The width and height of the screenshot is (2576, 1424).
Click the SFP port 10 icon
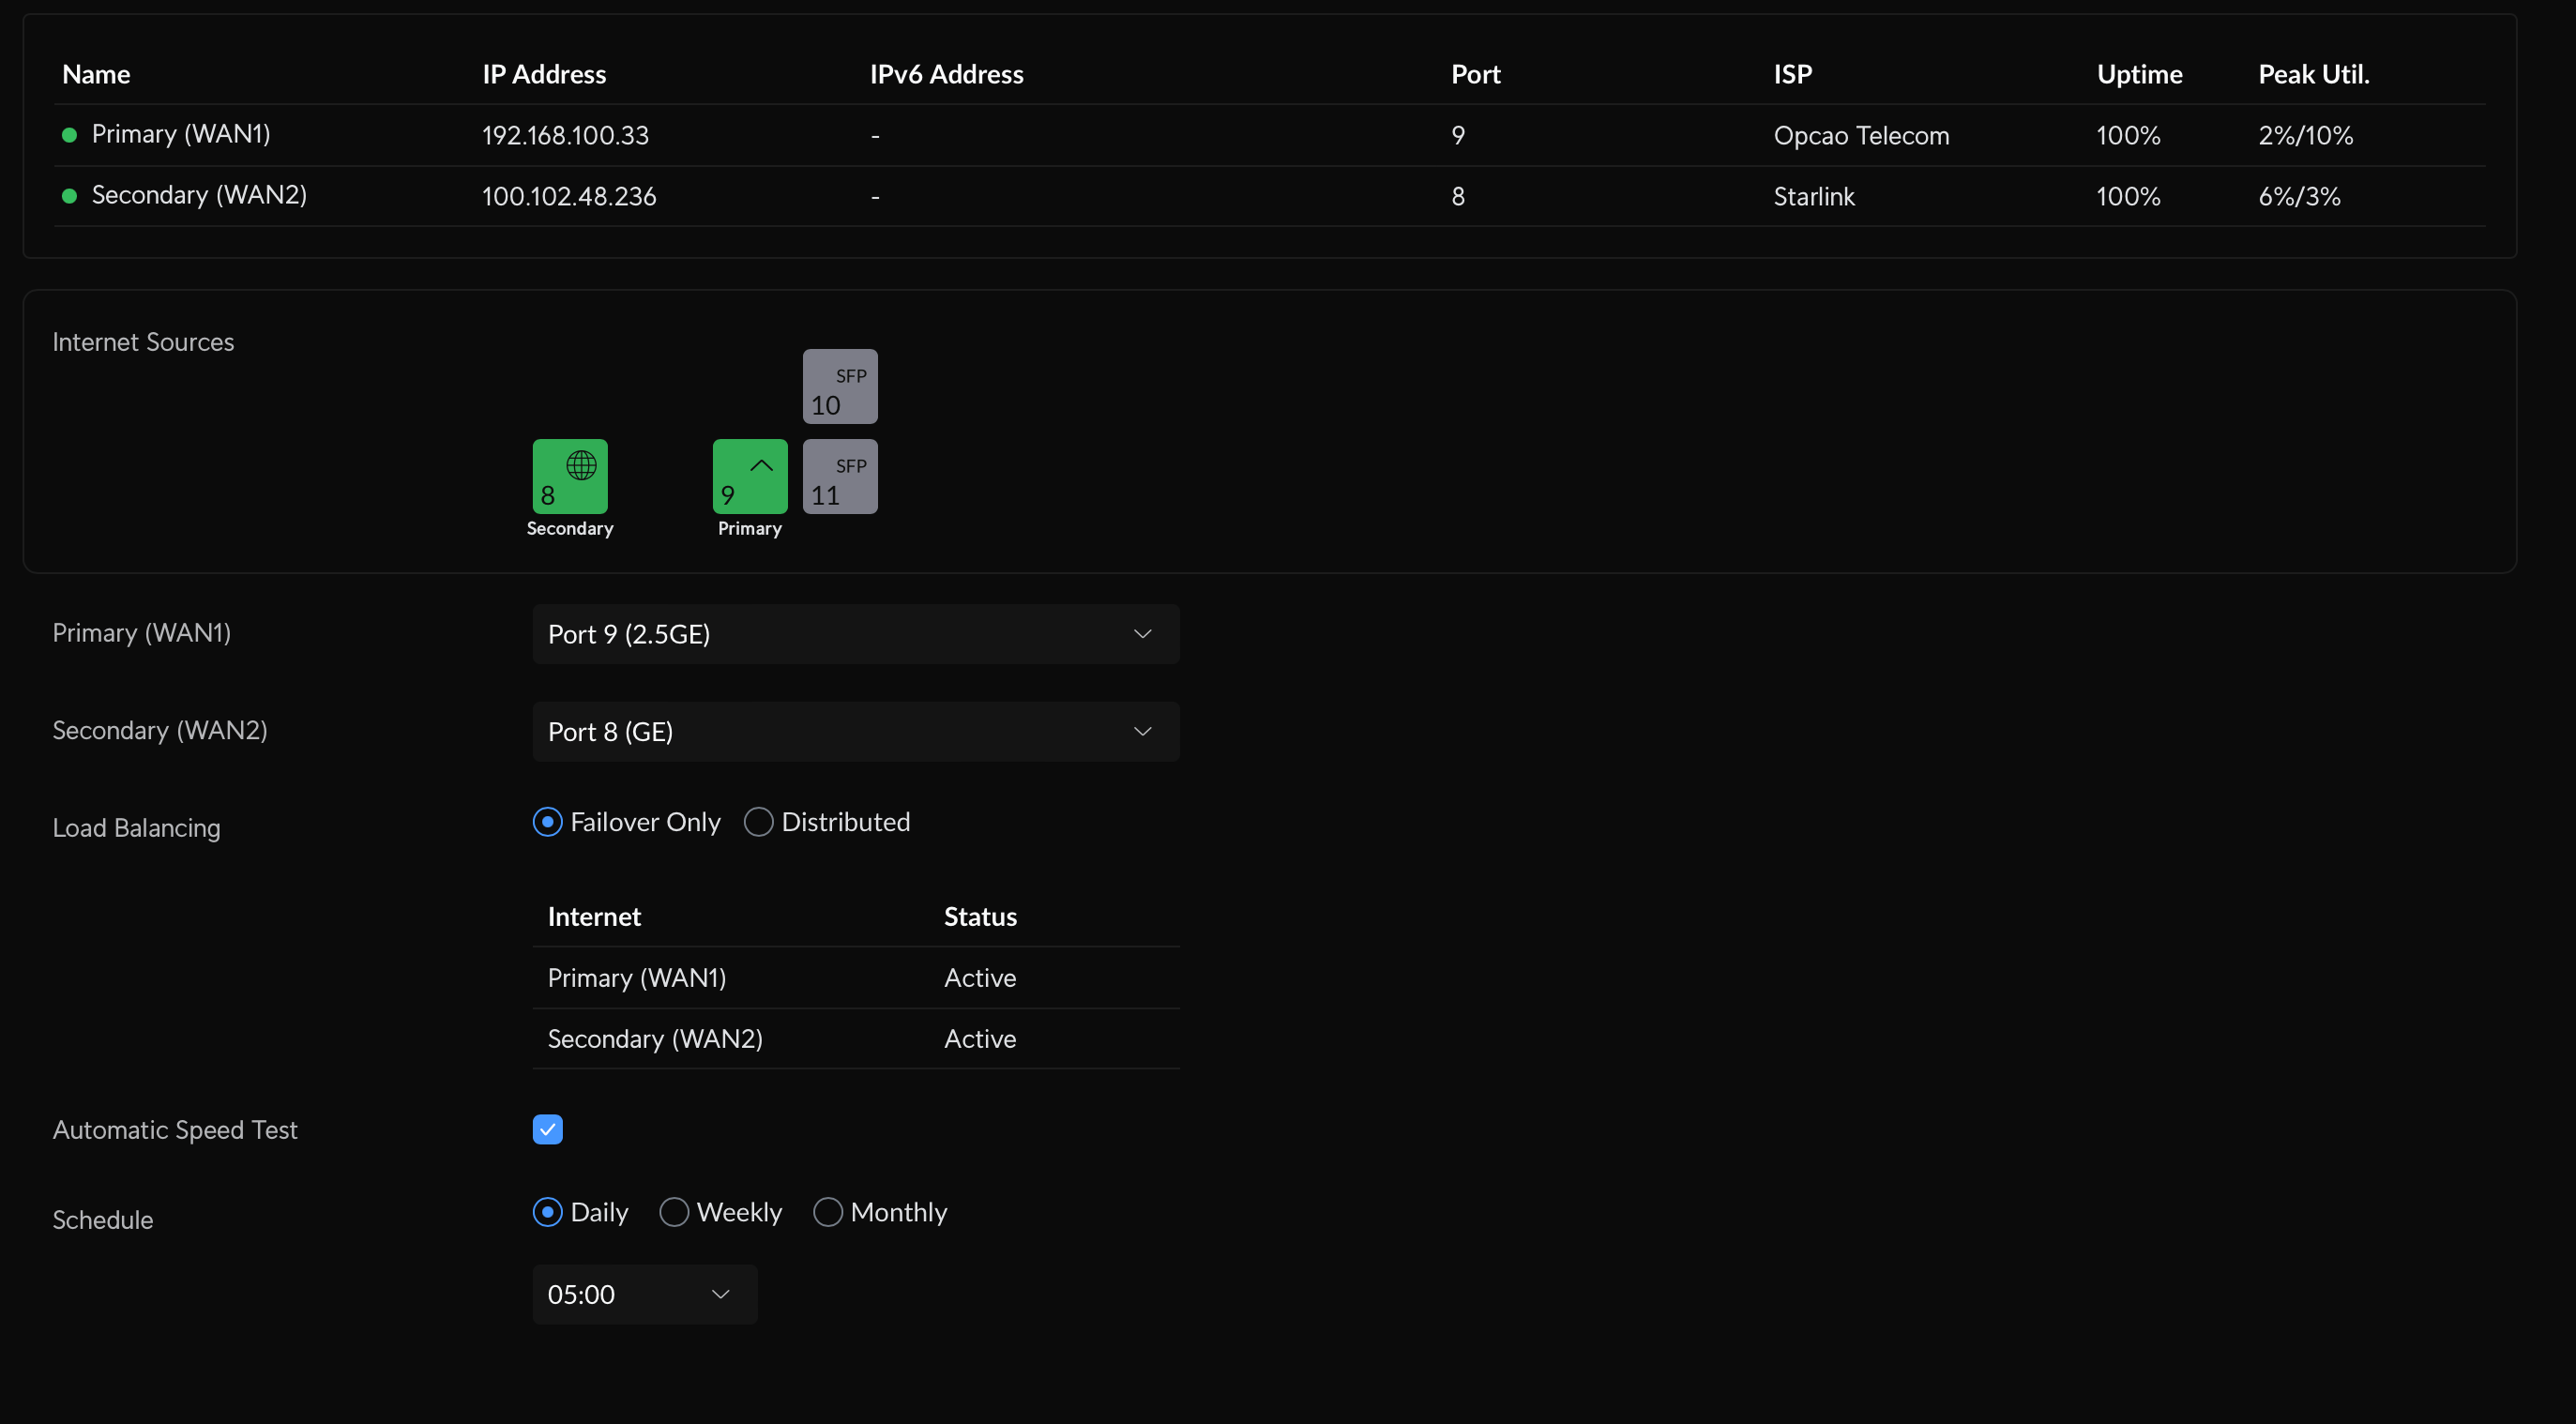pos(839,386)
